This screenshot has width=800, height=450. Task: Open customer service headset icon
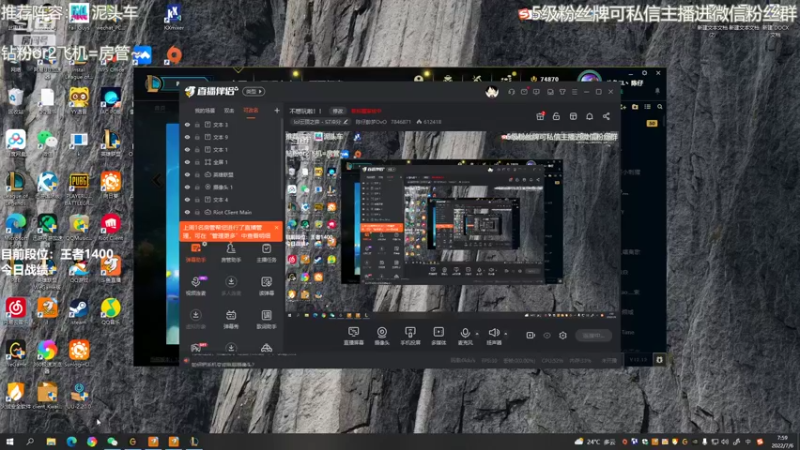(x=511, y=92)
